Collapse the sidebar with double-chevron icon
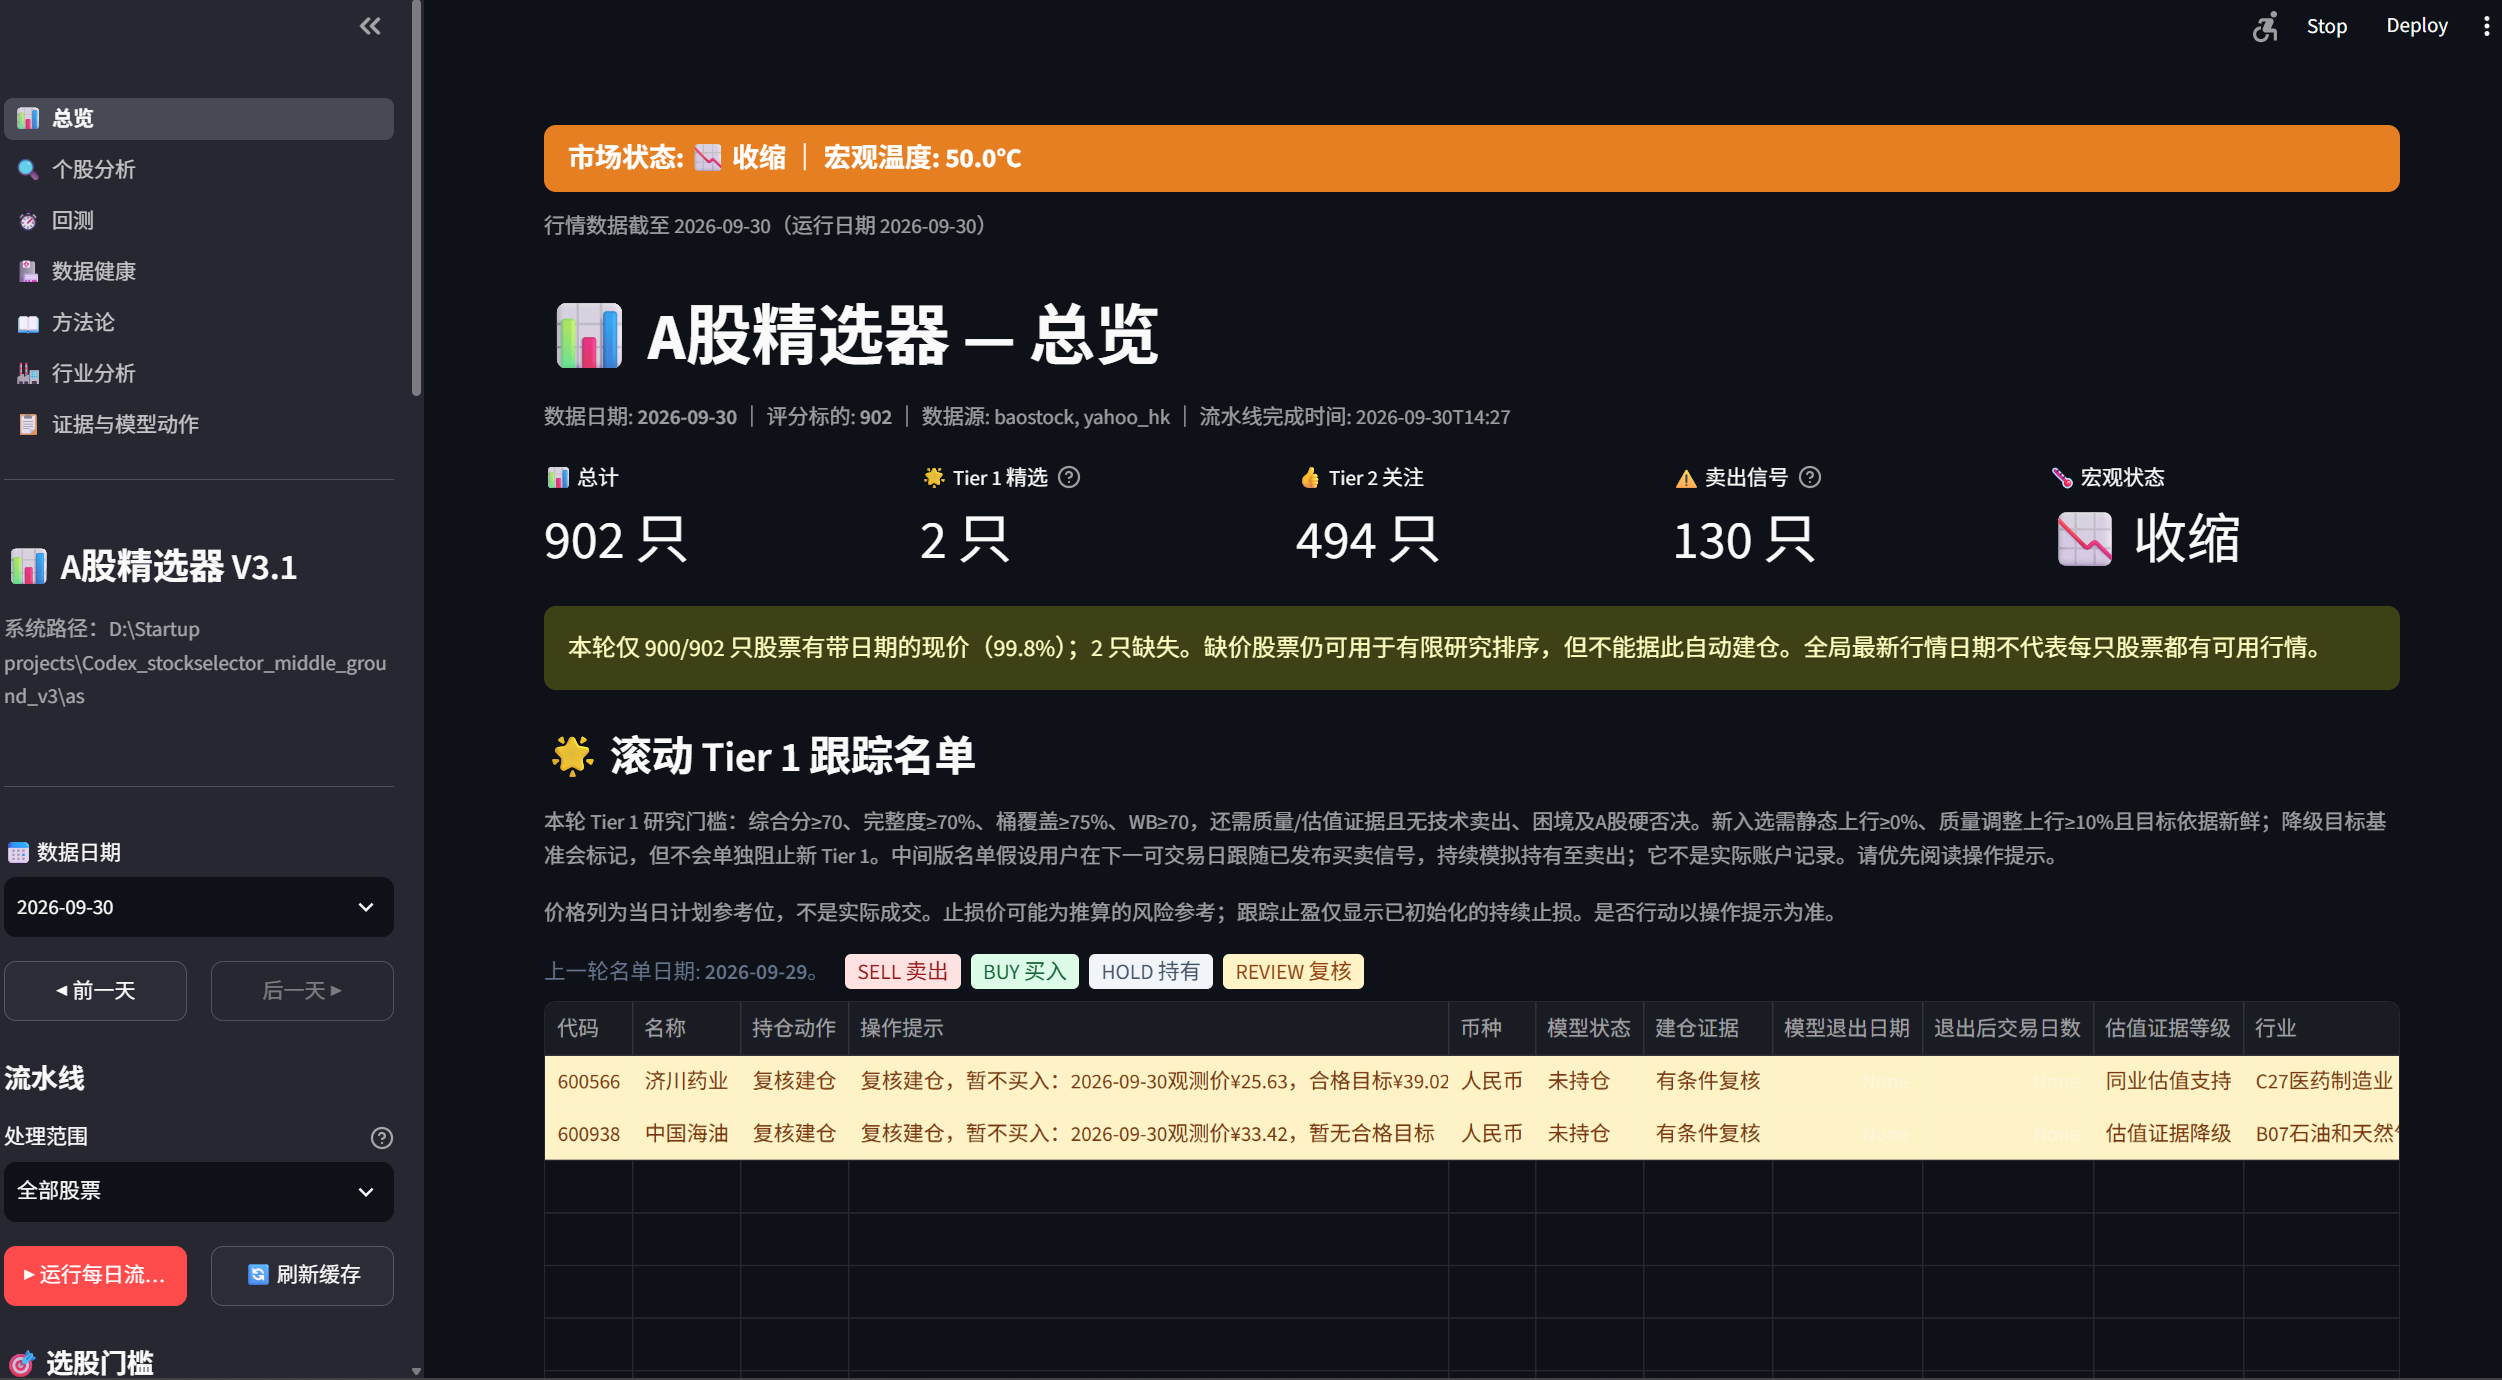 pyautogui.click(x=370, y=26)
